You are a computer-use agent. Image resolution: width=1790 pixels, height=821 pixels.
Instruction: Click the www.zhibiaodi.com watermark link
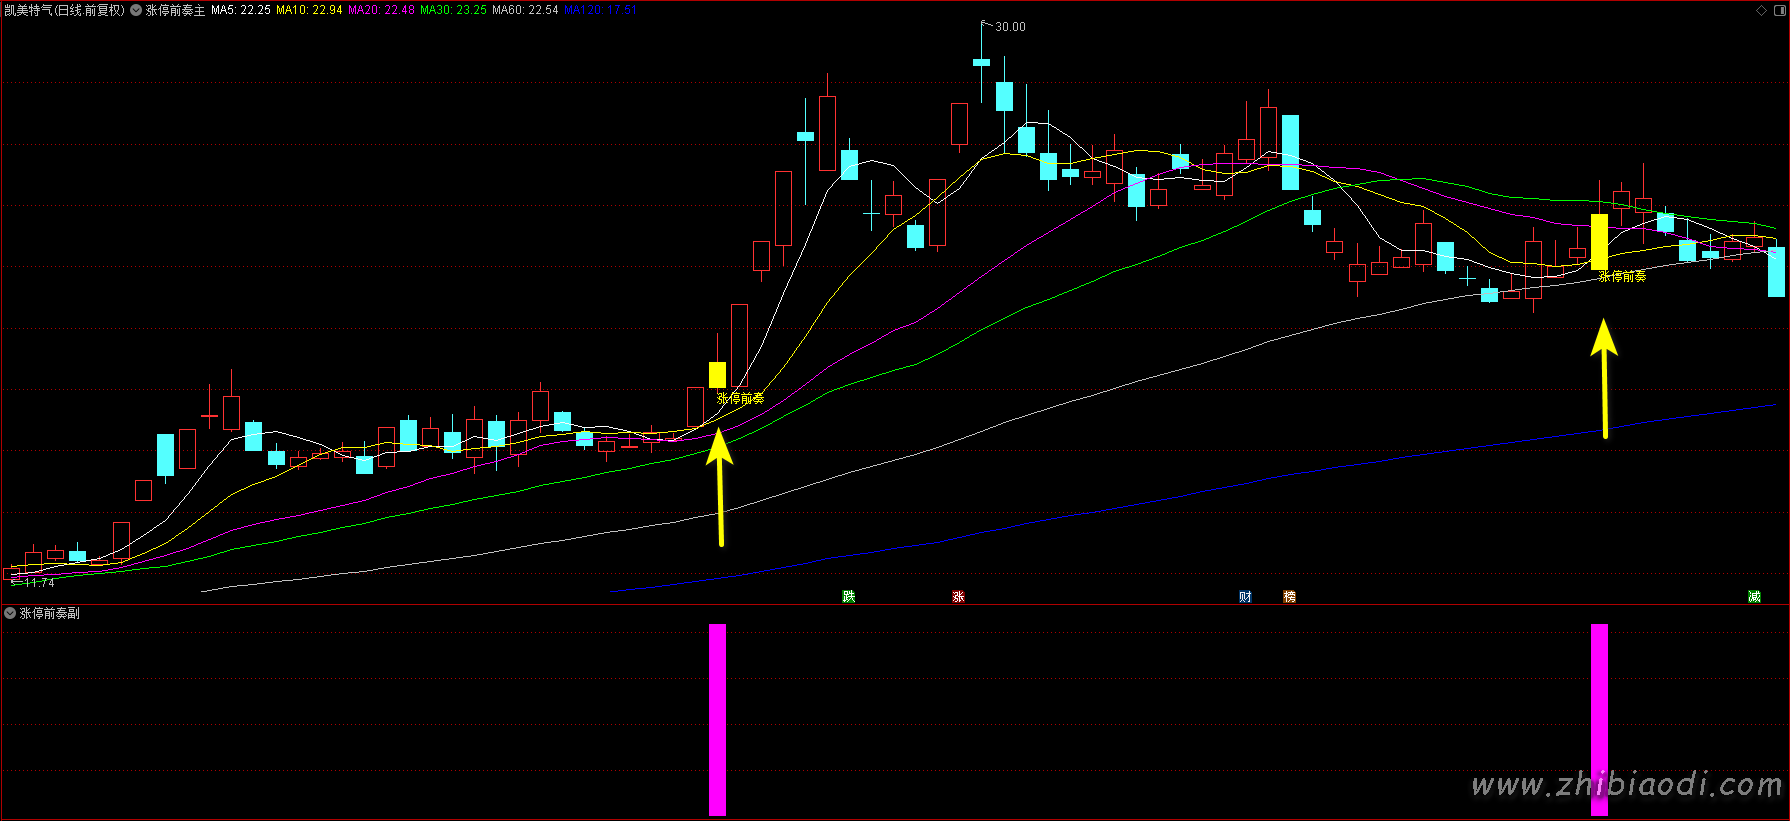(x=1626, y=786)
